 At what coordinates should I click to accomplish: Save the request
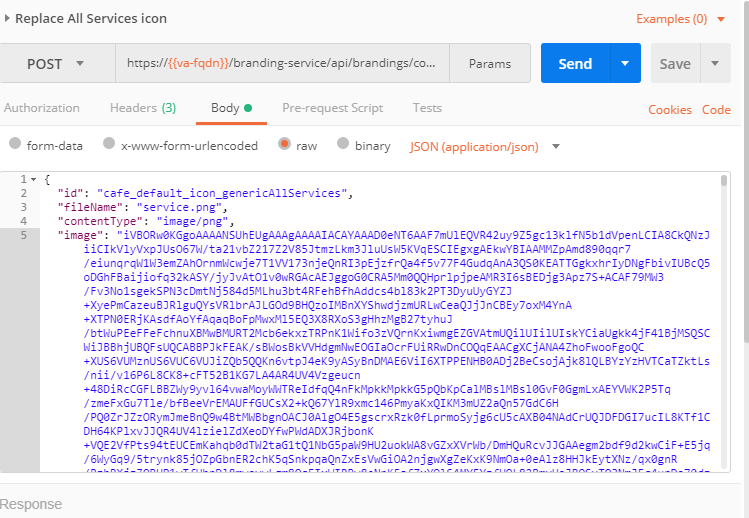[675, 64]
